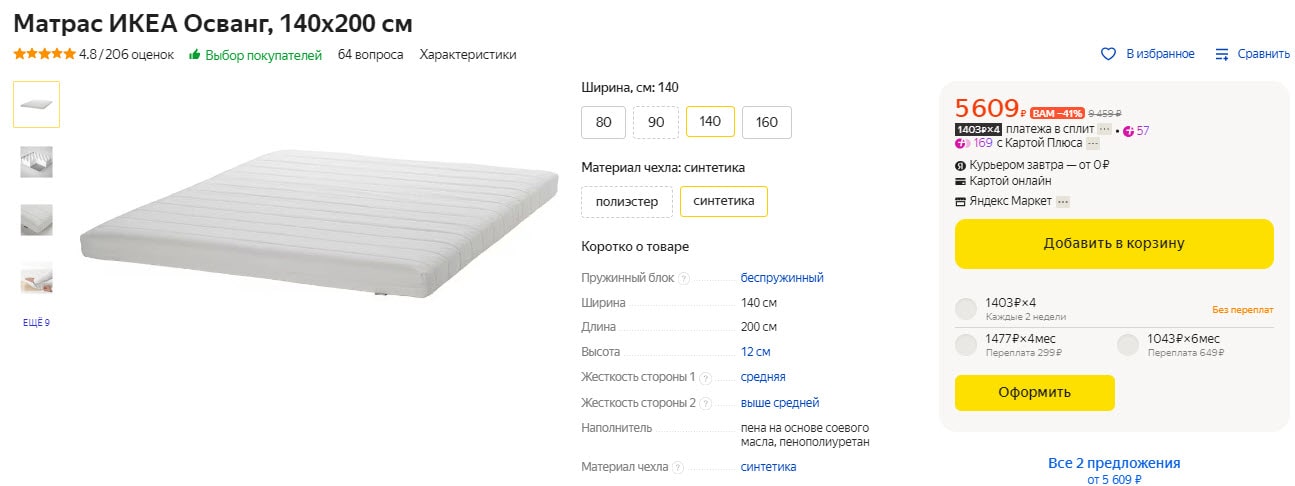The image size is (1295, 486).
Task: Select the 1477₽×4мес installment option
Action: coord(966,345)
